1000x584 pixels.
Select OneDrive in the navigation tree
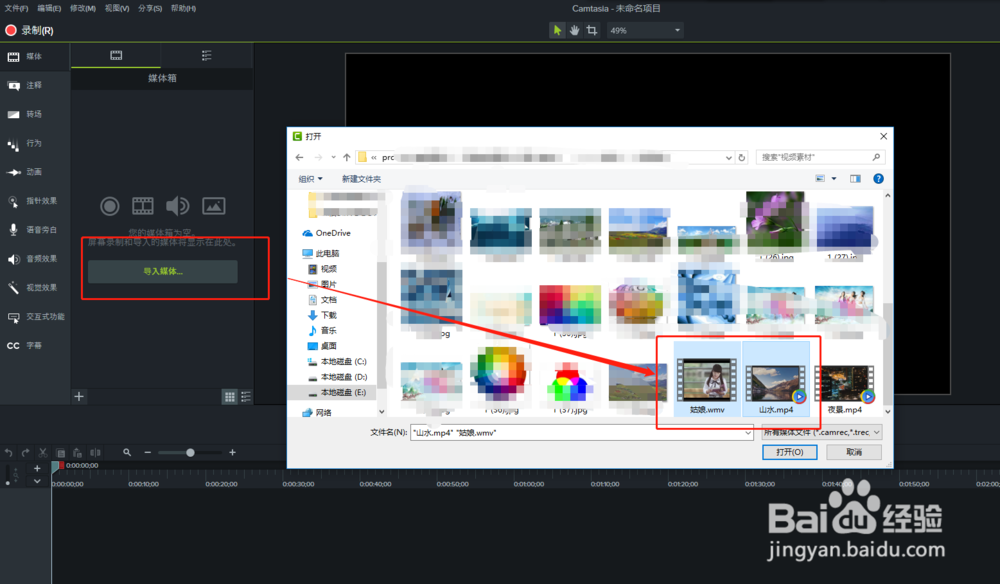click(x=327, y=233)
